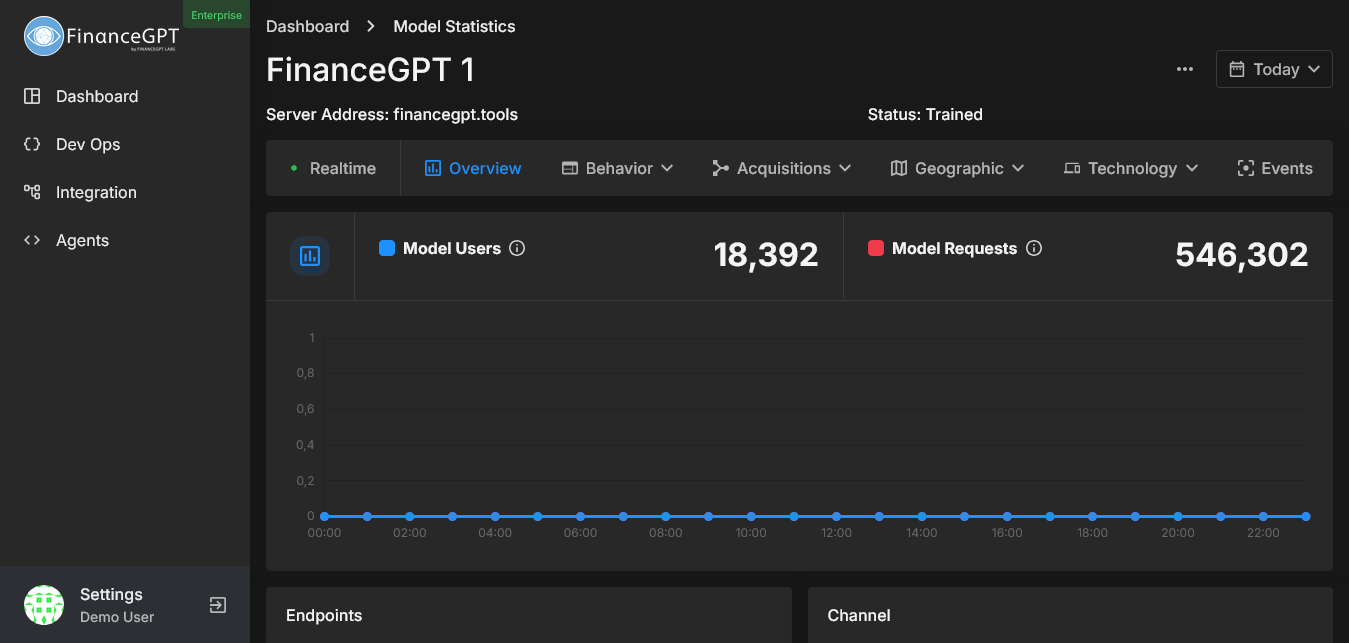Open the Events tab

1275,168
